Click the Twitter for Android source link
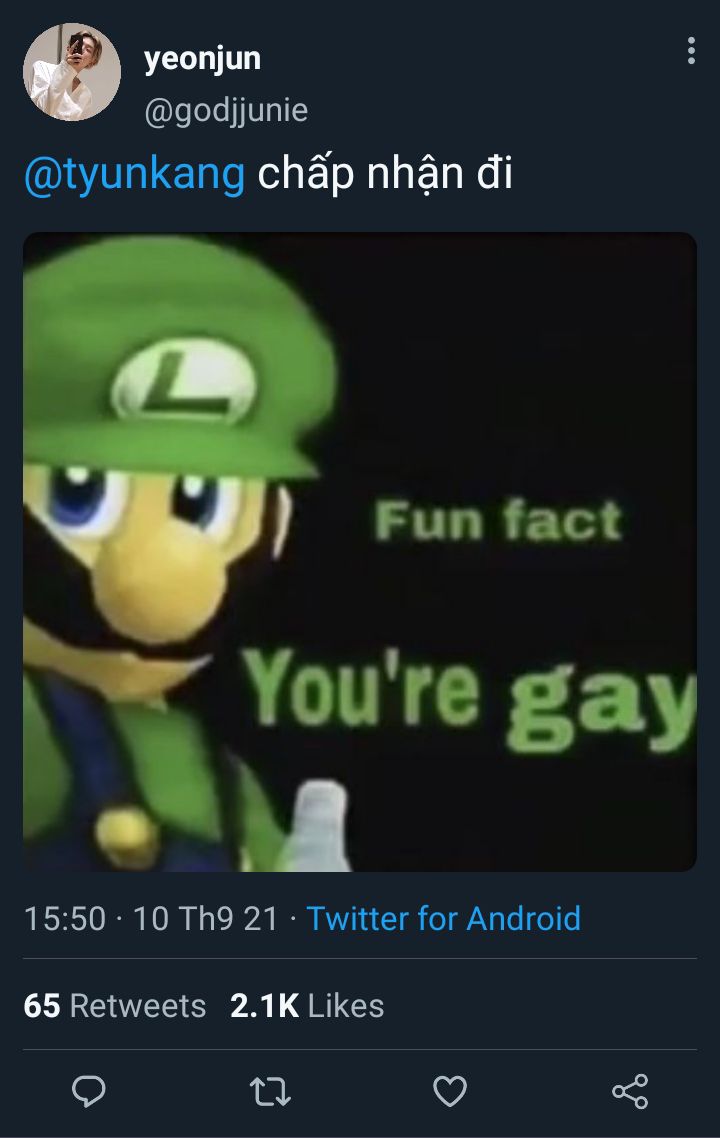This screenshot has width=720, height=1138. [443, 919]
